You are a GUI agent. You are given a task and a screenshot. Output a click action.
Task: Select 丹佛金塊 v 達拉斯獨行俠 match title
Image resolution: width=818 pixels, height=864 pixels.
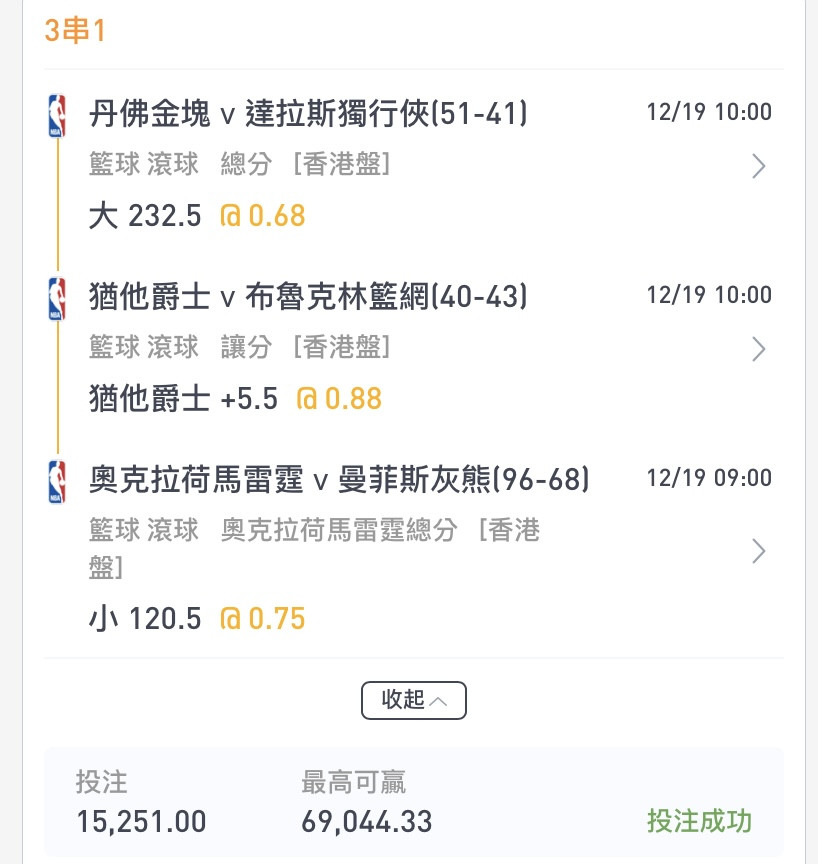pyautogui.click(x=308, y=114)
